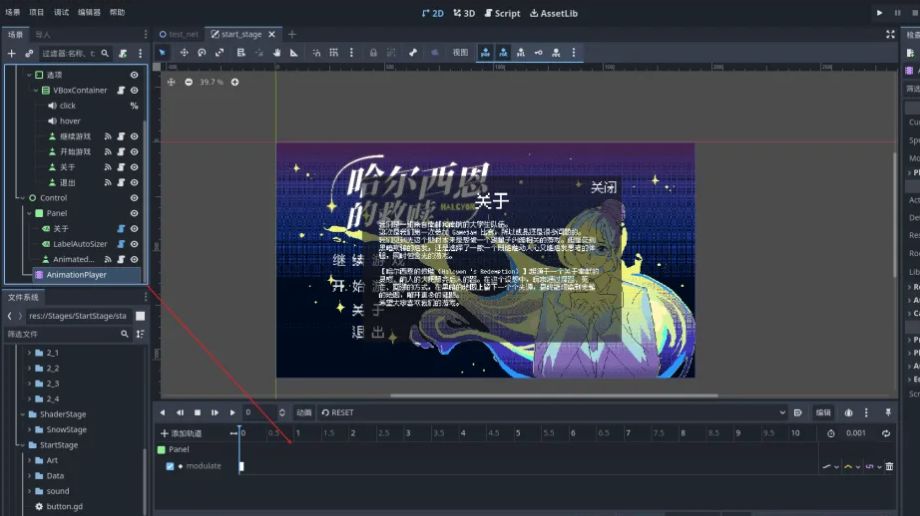Expand the 2_1 folder

pyautogui.click(x=29, y=353)
